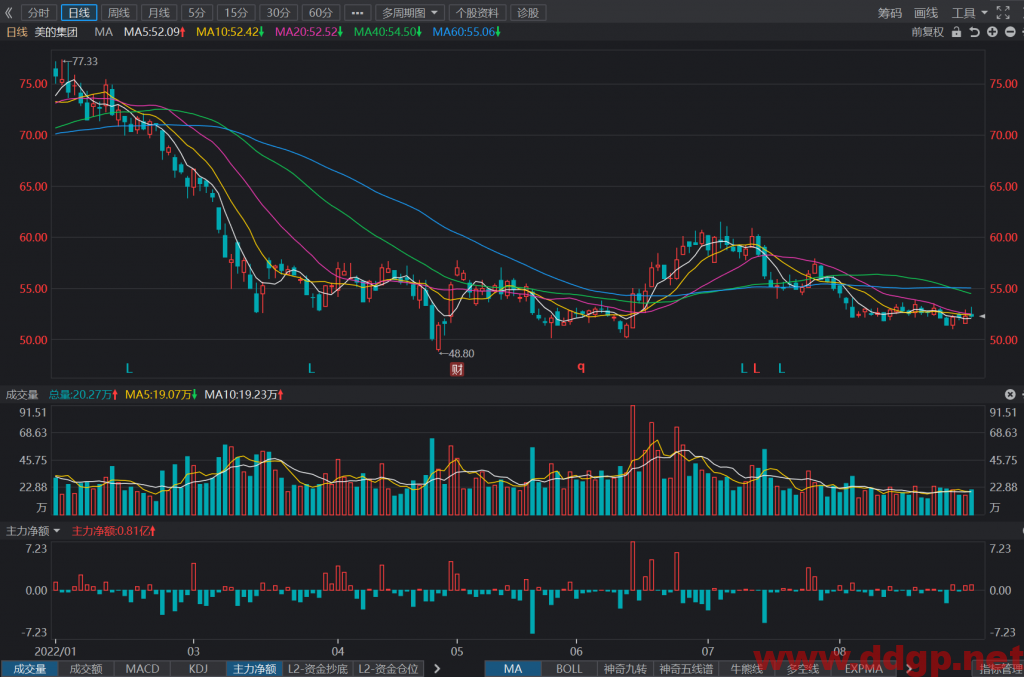Click the MA40:54.50 value label
The image size is (1024, 677).
(x=388, y=32)
